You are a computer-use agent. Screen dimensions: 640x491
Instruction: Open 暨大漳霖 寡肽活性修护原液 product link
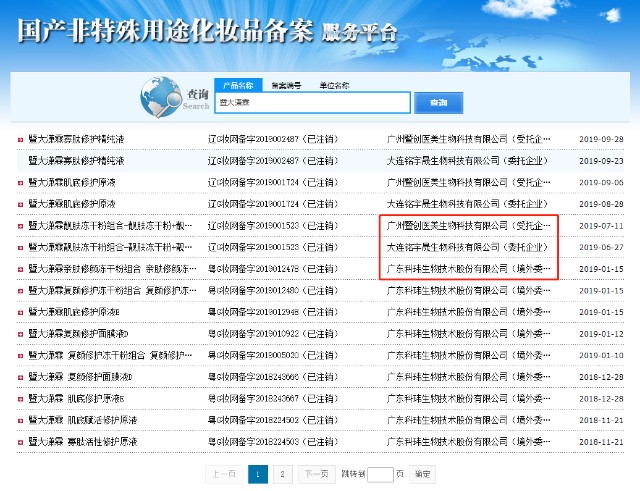pos(82,442)
